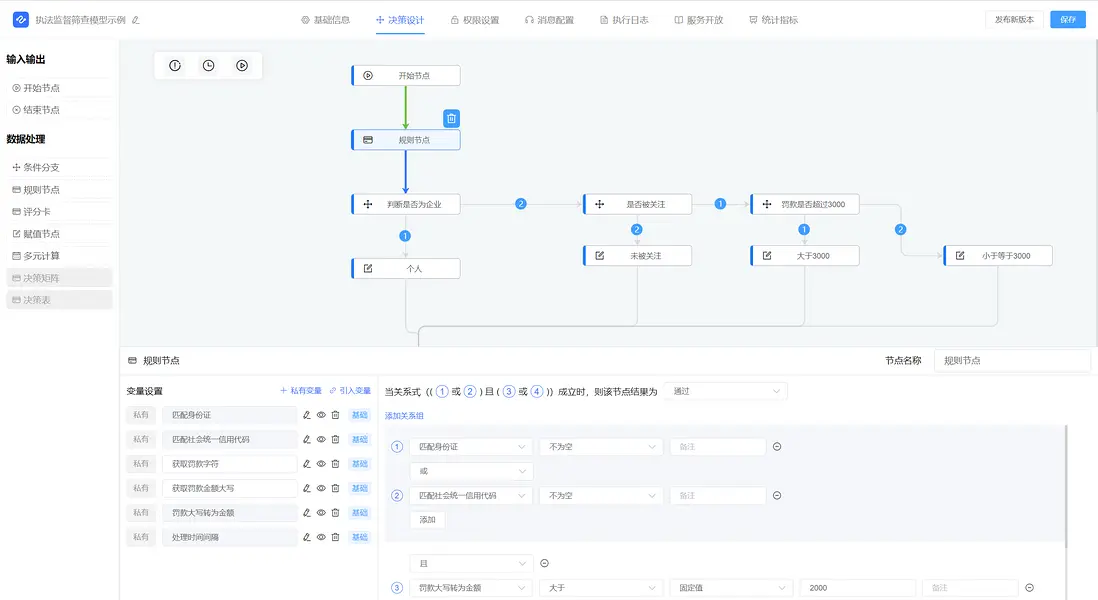Image resolution: width=1098 pixels, height=600 pixels.
Task: Delete selected node with blue trash icon
Action: (452, 118)
